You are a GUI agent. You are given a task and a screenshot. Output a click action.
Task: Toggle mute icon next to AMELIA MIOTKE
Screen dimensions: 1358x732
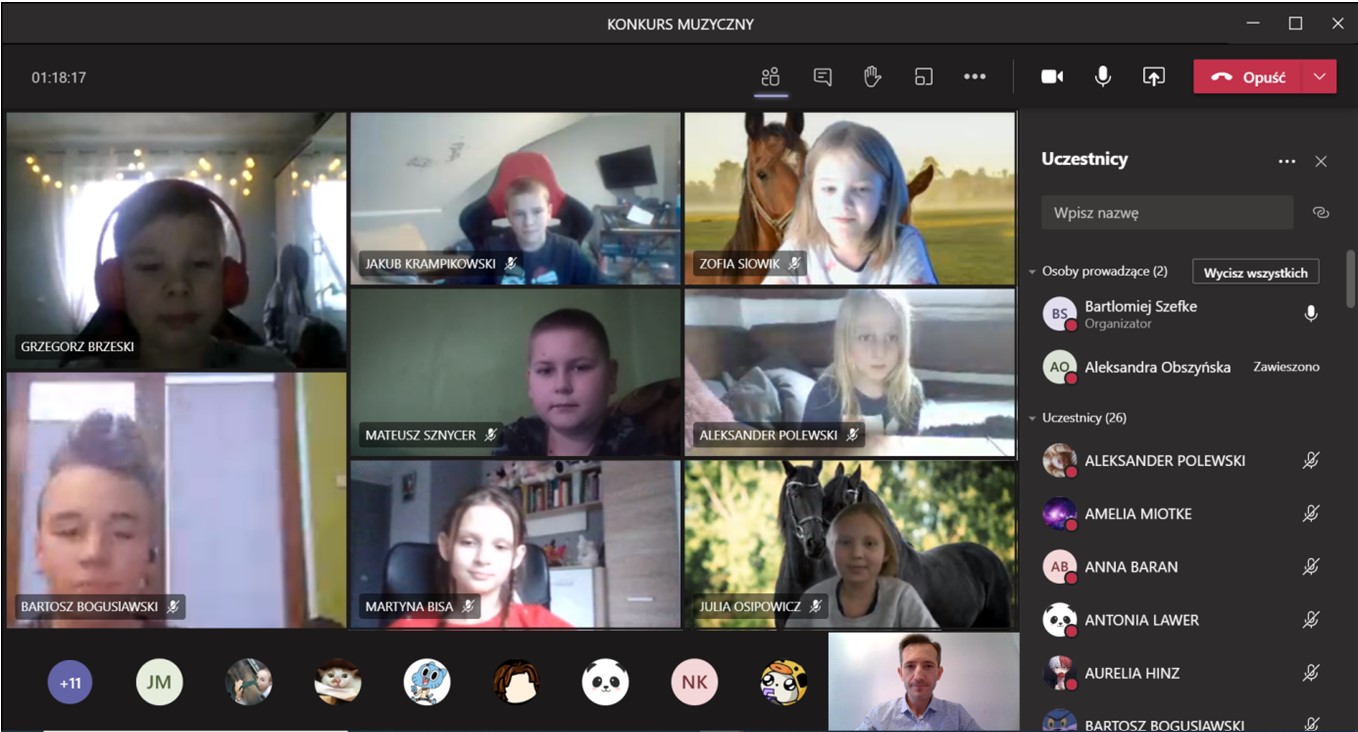coord(1310,514)
